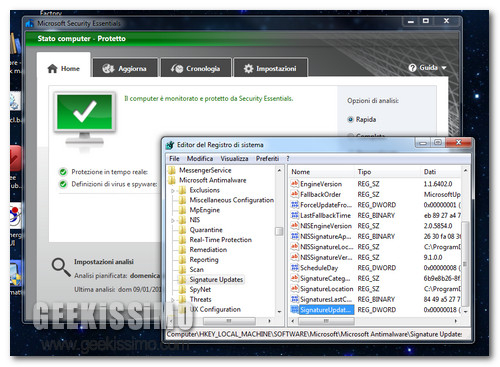Click the NISEngineVersion string value icon

[x=295, y=226]
